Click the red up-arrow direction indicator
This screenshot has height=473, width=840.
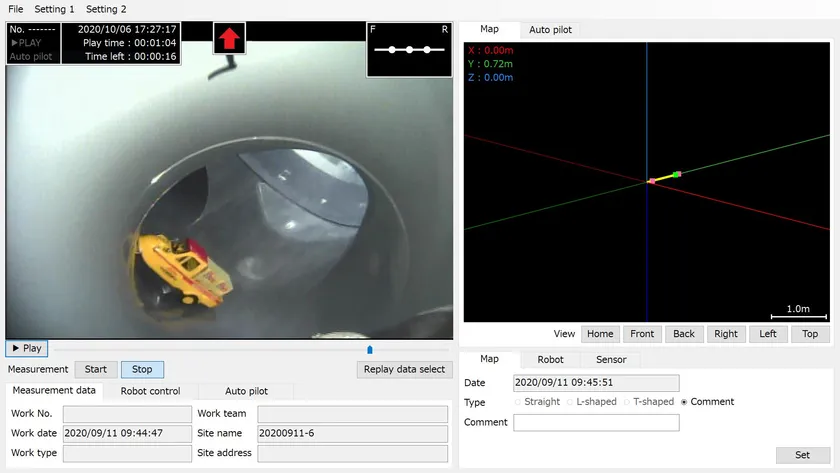point(230,39)
